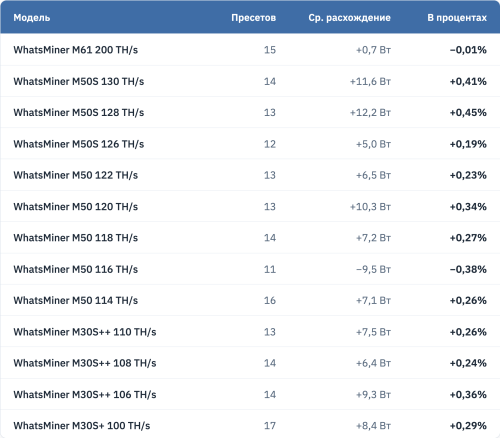
Task: Select WhatsMiner M50S 128 TH/s model
Action: [x=79, y=112]
